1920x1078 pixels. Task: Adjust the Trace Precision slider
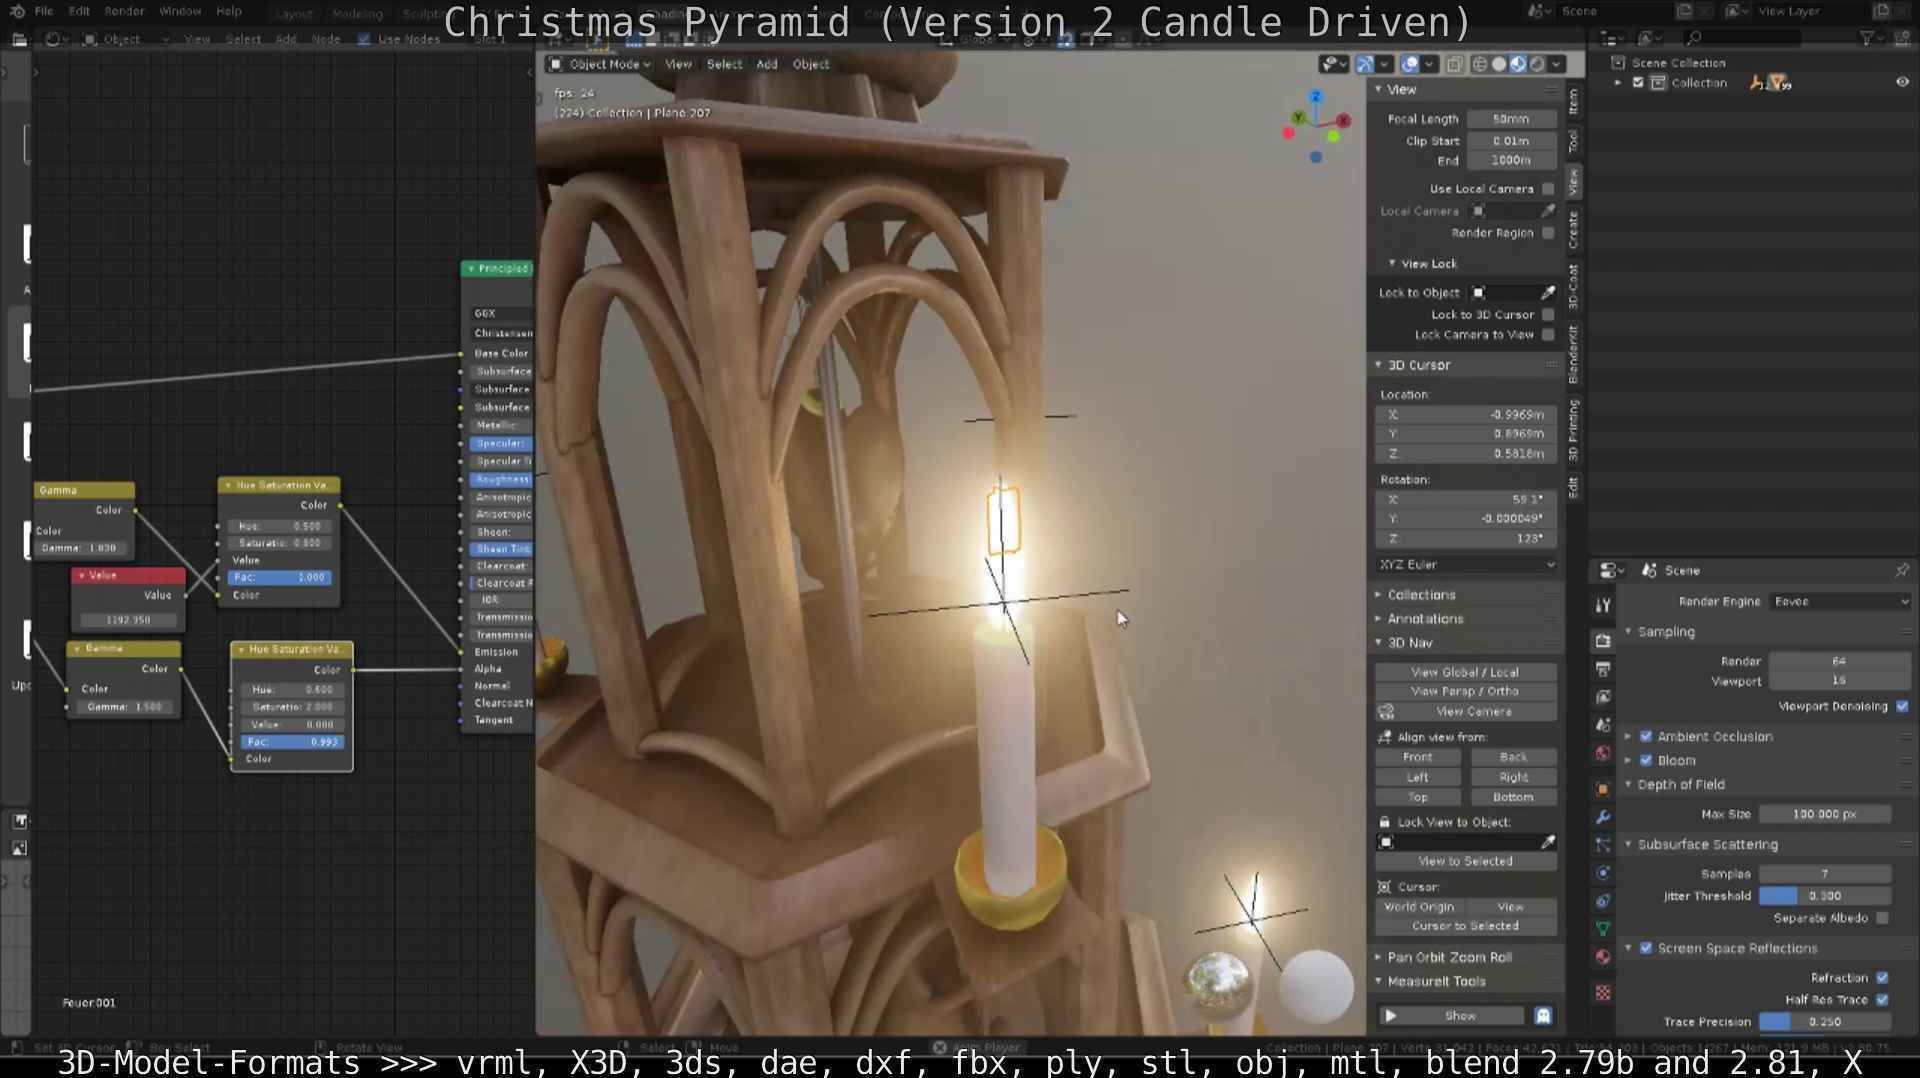1824,1022
